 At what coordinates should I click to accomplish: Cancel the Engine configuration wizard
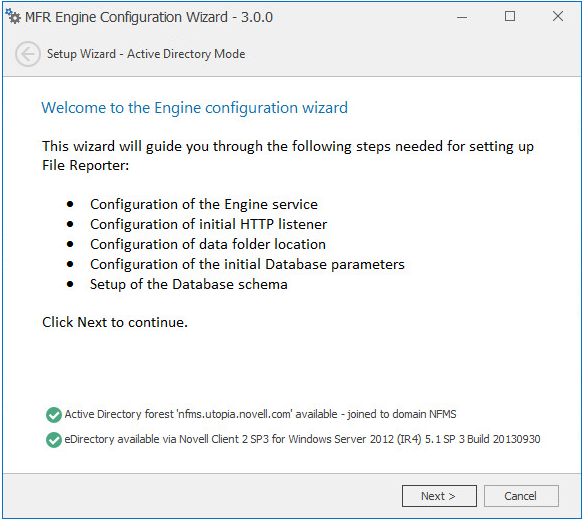521,496
